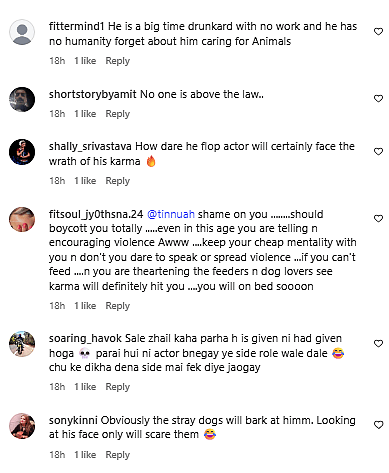The width and height of the screenshot is (389, 473).
Task: Visit sonykinni's profile via username
Action: (x=73, y=420)
